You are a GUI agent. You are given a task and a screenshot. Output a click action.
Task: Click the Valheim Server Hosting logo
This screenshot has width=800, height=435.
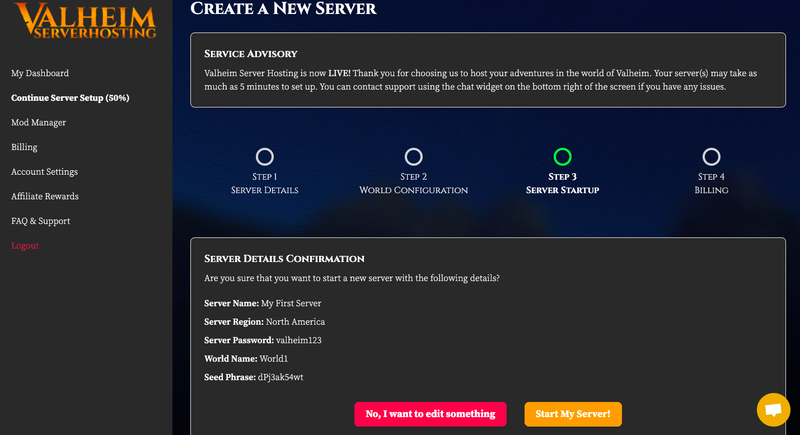(x=86, y=20)
